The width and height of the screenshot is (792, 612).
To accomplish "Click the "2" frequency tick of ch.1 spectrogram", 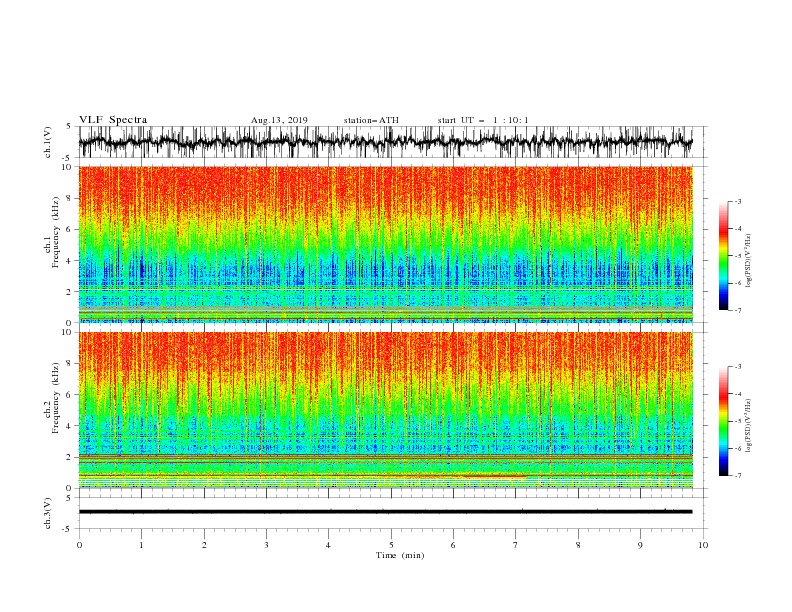I will [x=69, y=292].
